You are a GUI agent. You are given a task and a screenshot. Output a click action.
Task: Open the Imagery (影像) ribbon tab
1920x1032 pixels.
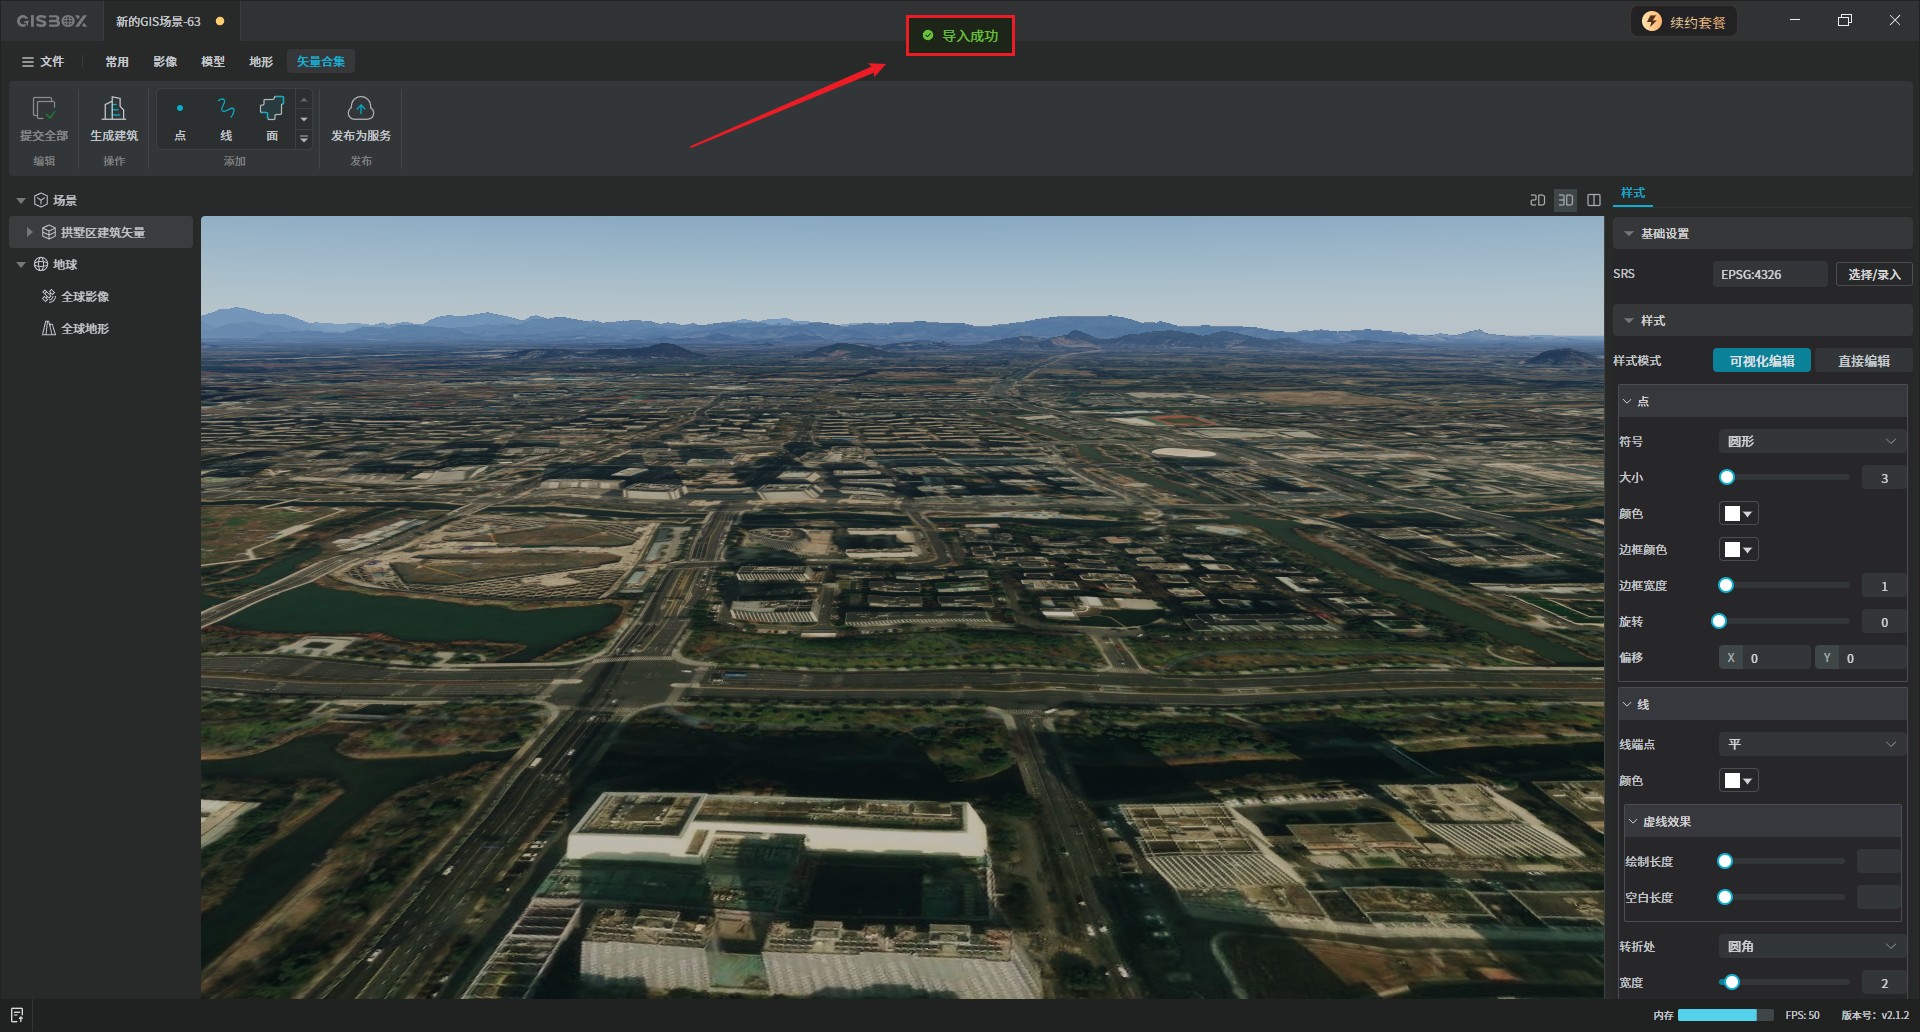click(165, 62)
